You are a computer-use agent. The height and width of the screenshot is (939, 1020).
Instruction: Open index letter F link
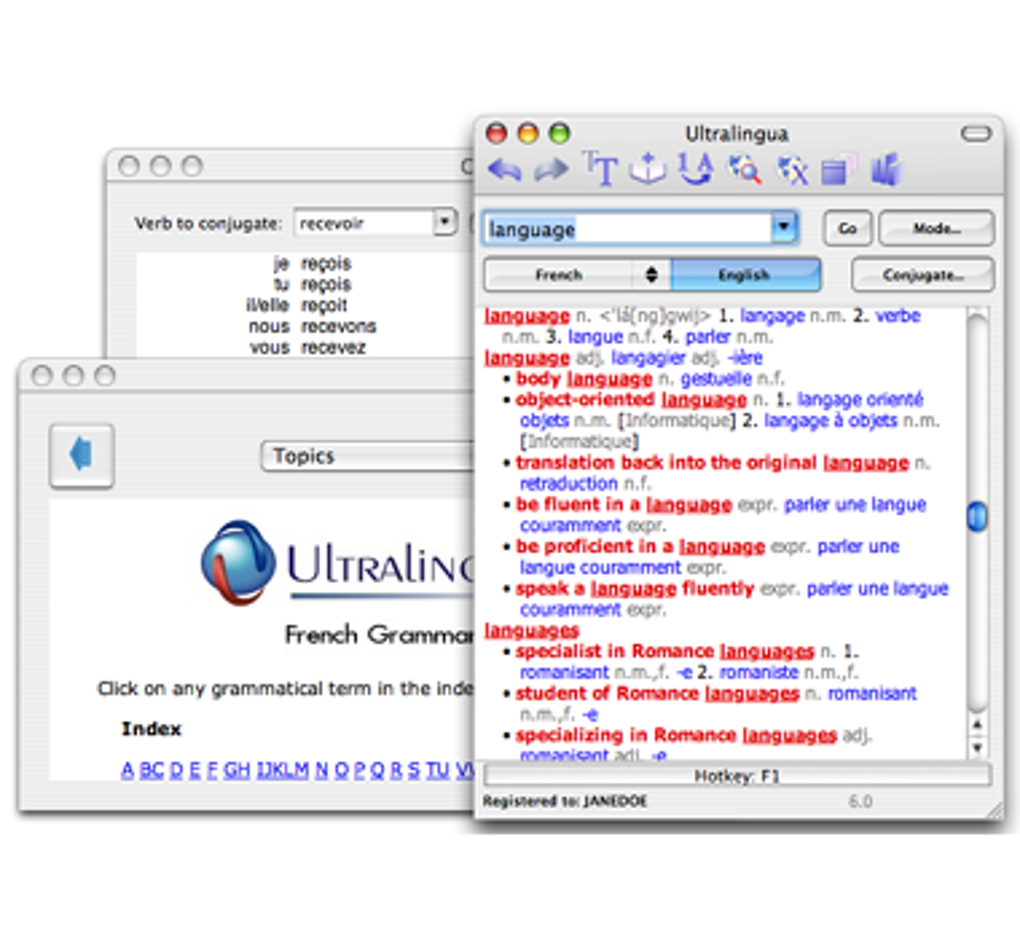click(x=212, y=770)
